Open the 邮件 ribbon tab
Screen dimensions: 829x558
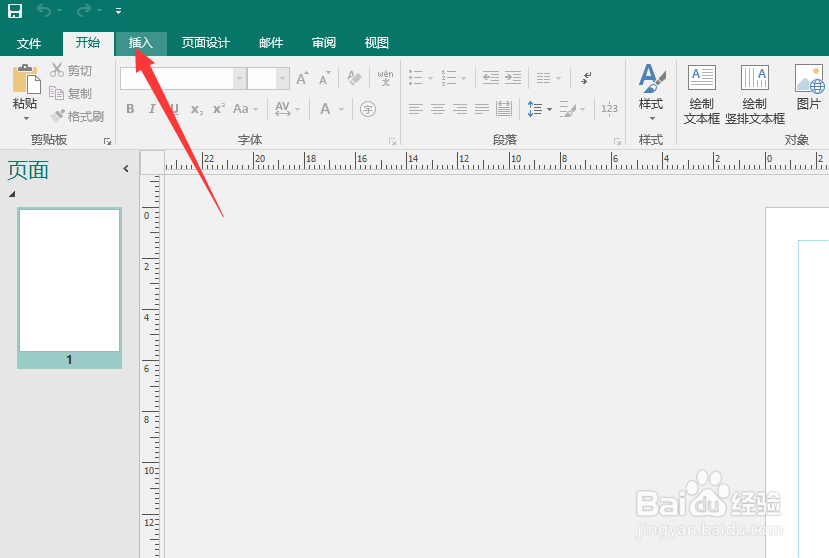[x=271, y=43]
